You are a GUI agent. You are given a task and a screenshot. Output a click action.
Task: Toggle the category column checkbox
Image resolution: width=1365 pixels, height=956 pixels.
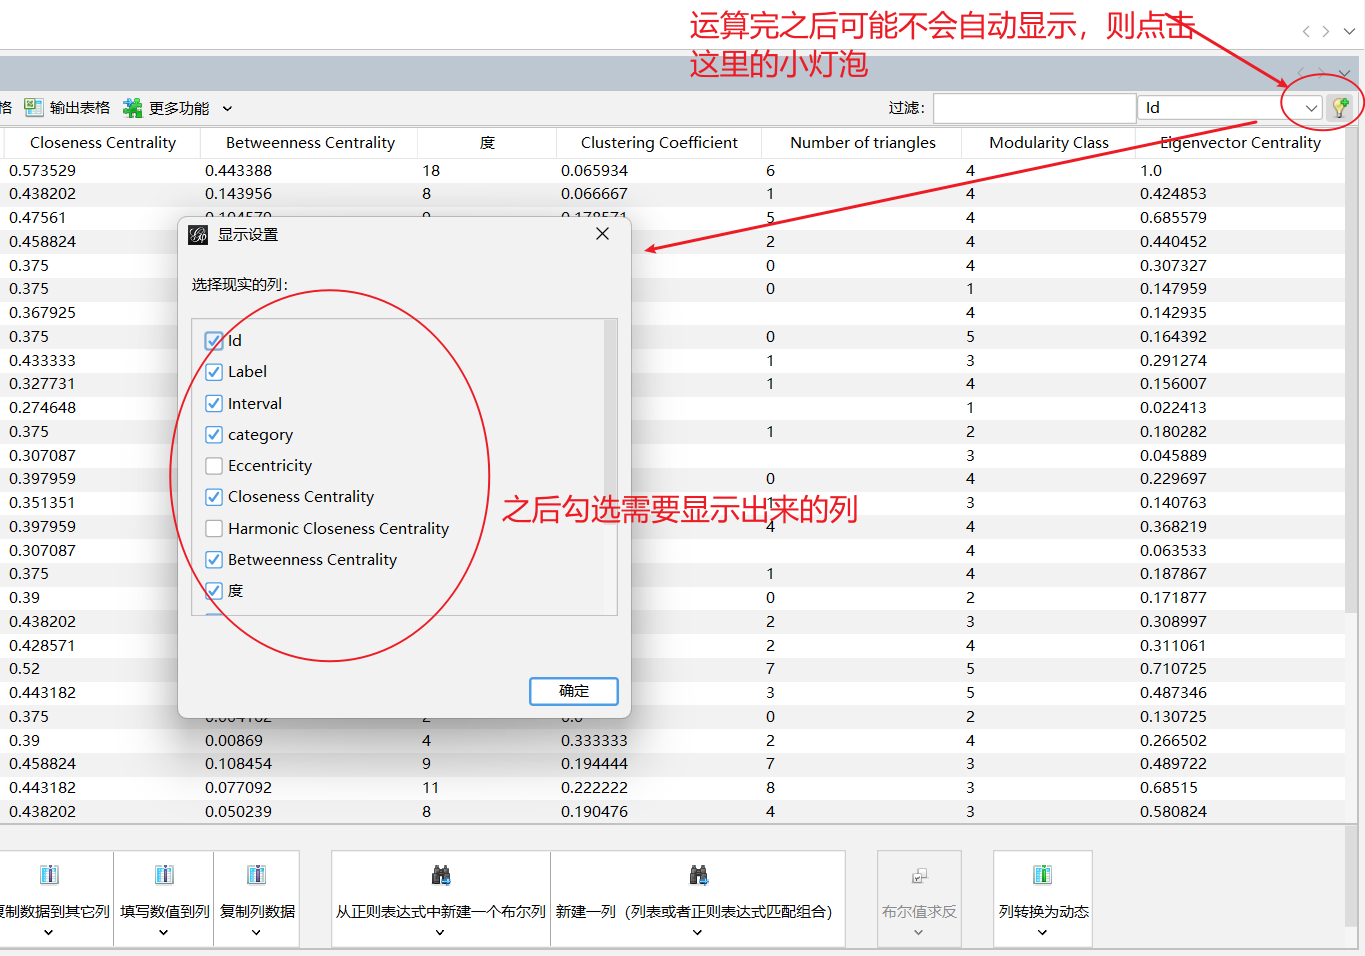pyautogui.click(x=214, y=435)
